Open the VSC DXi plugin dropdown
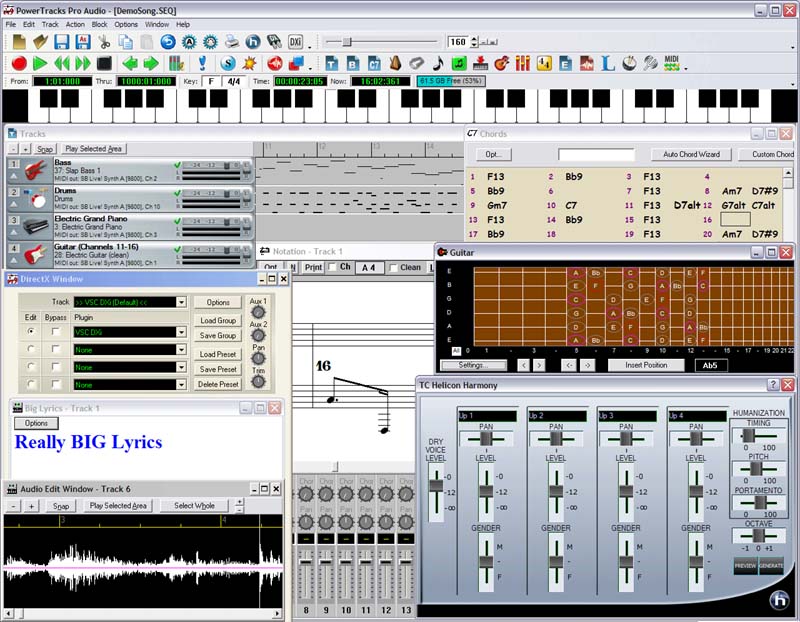 [x=181, y=332]
